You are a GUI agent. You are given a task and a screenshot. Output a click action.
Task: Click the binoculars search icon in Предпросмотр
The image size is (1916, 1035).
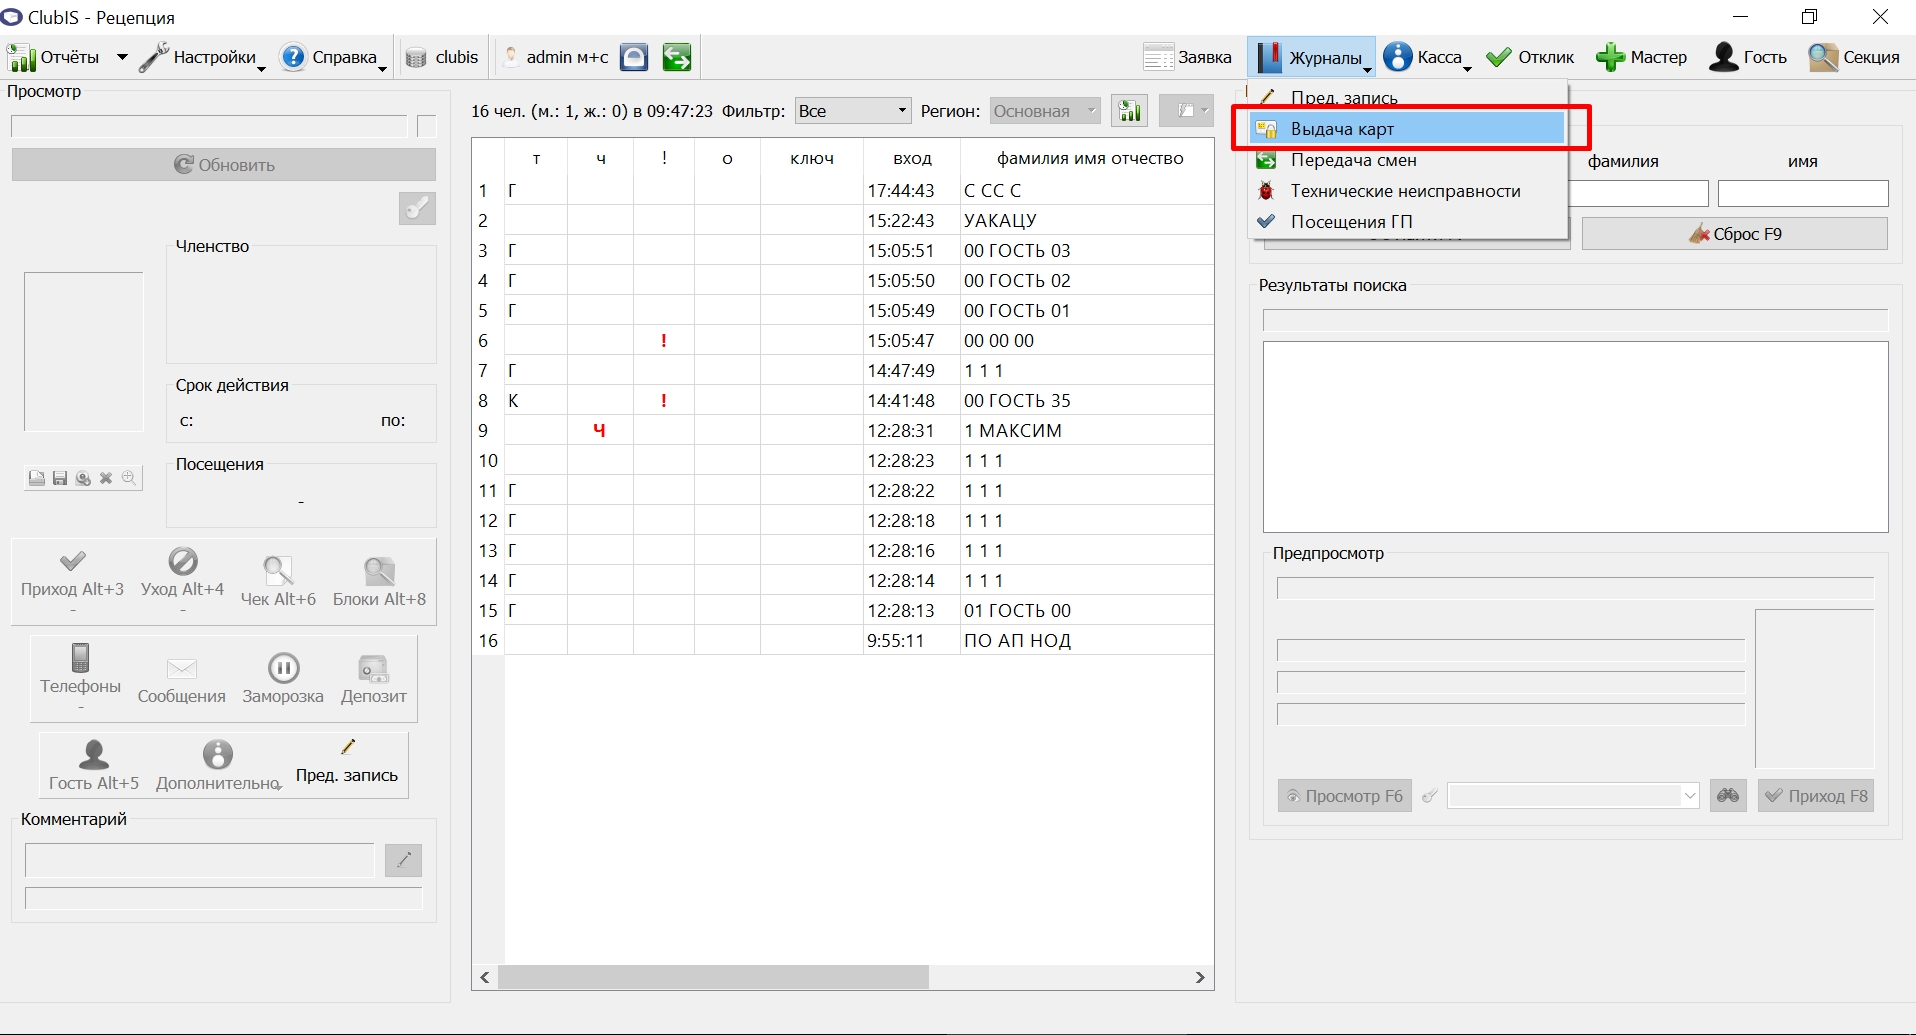click(1728, 796)
